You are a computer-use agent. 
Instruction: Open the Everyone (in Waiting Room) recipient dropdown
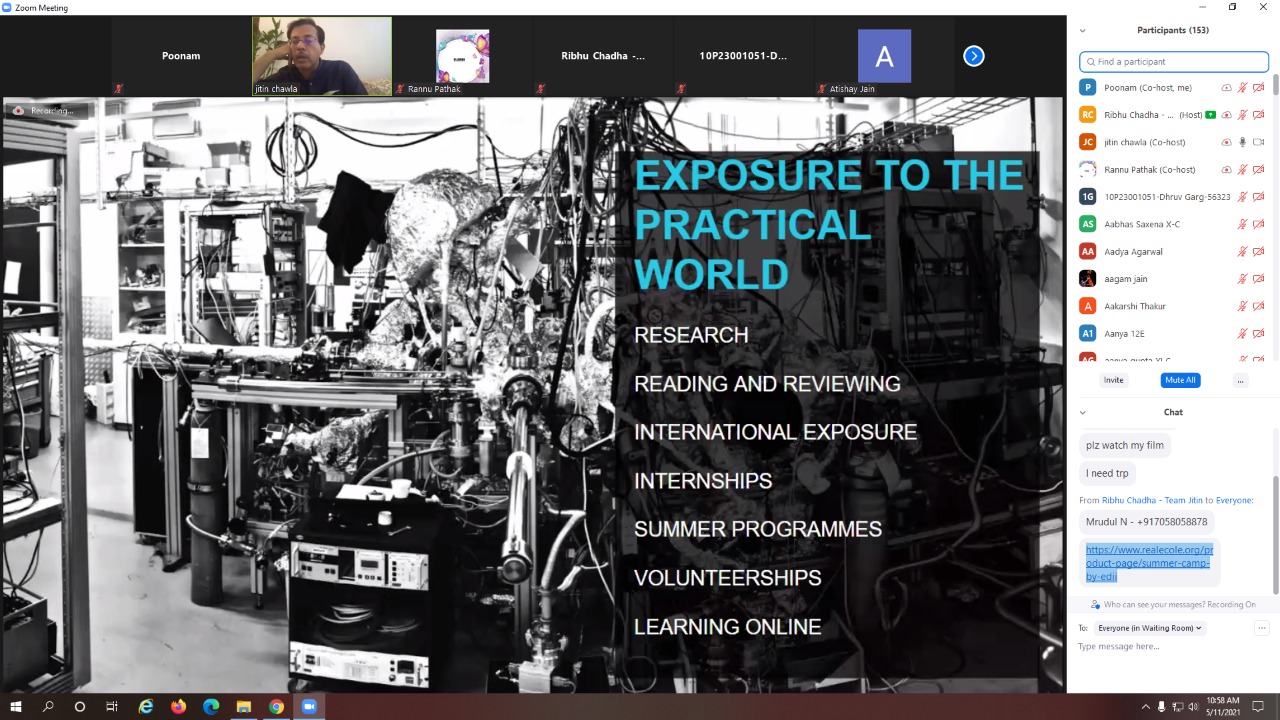pyautogui.click(x=1150, y=628)
